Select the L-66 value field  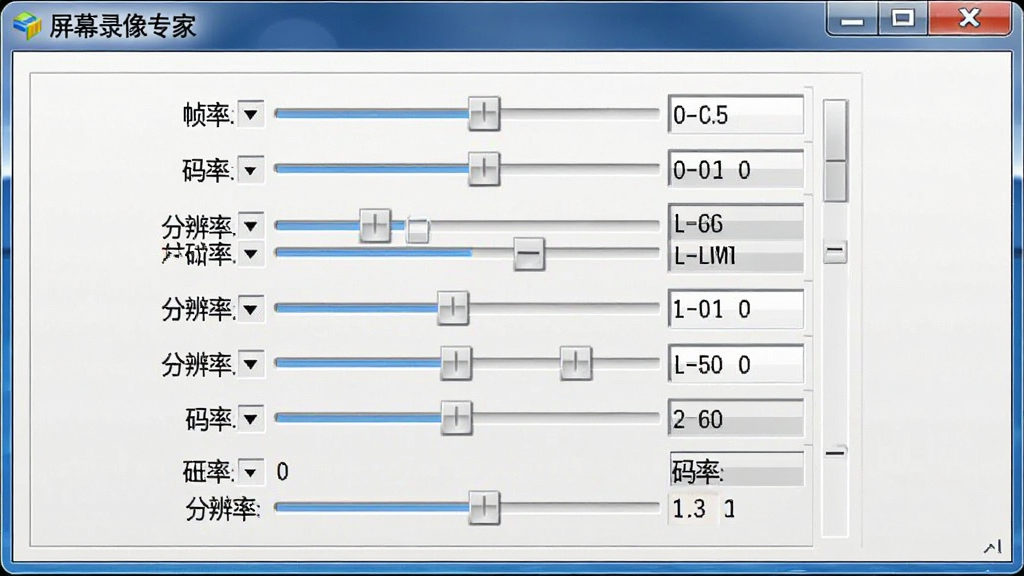[736, 223]
